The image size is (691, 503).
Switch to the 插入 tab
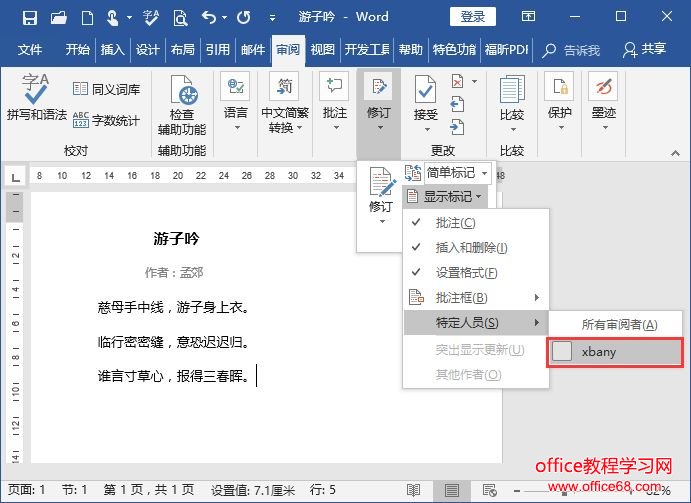point(112,49)
